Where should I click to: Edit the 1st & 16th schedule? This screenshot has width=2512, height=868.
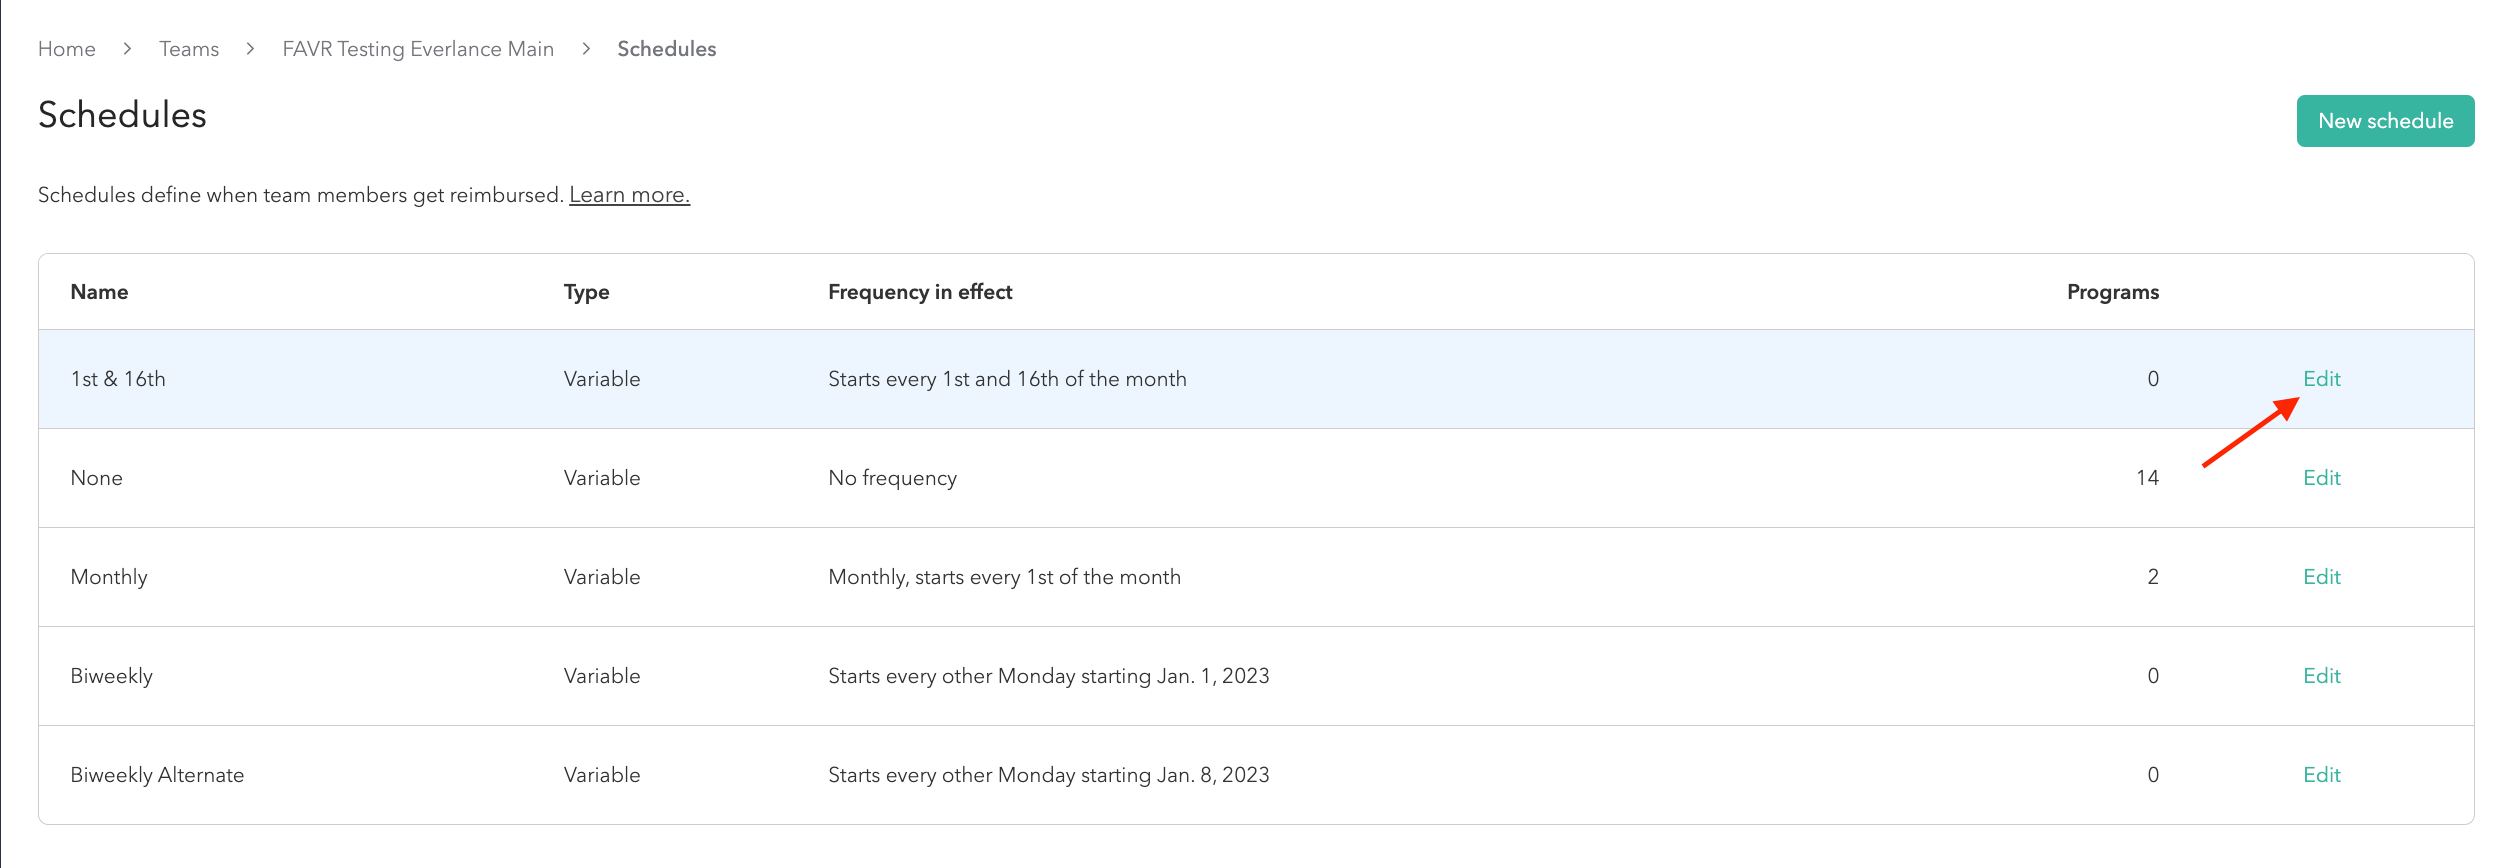[2321, 378]
